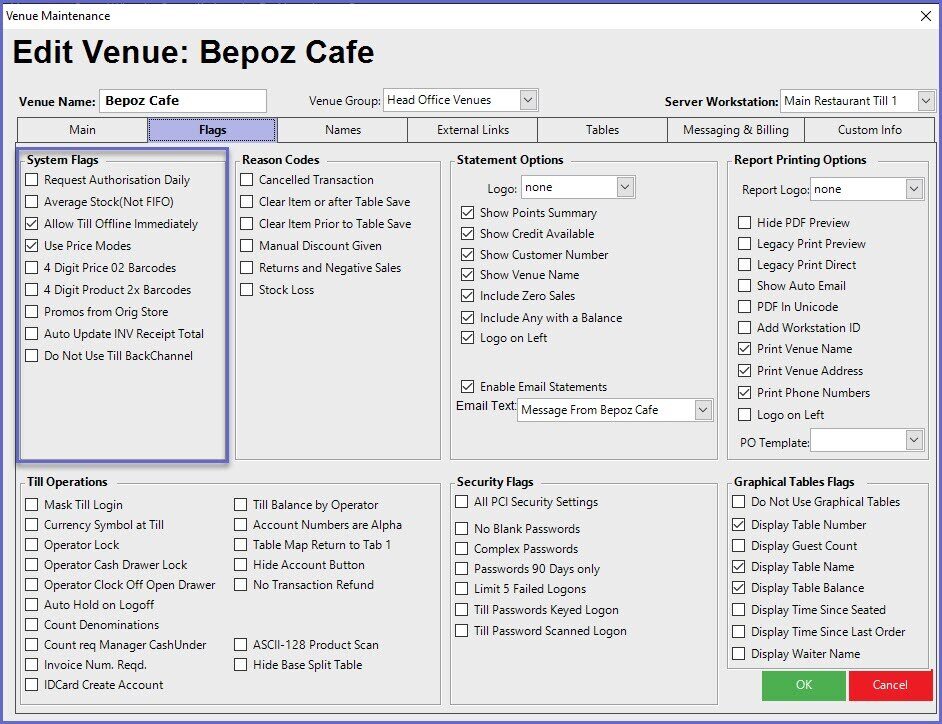
Task: Open the Venue Group dropdown
Action: [x=529, y=100]
